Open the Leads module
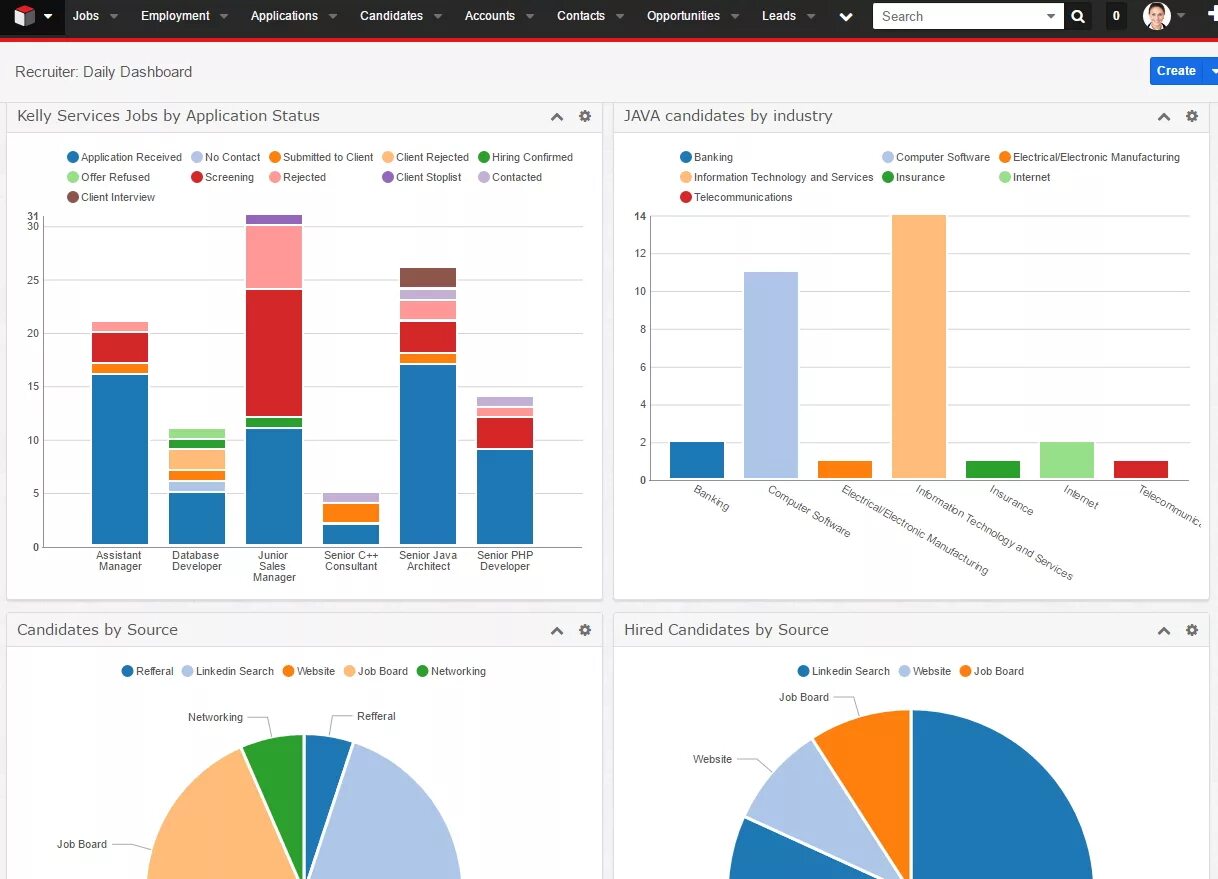Image resolution: width=1218 pixels, height=879 pixels. 779,16
